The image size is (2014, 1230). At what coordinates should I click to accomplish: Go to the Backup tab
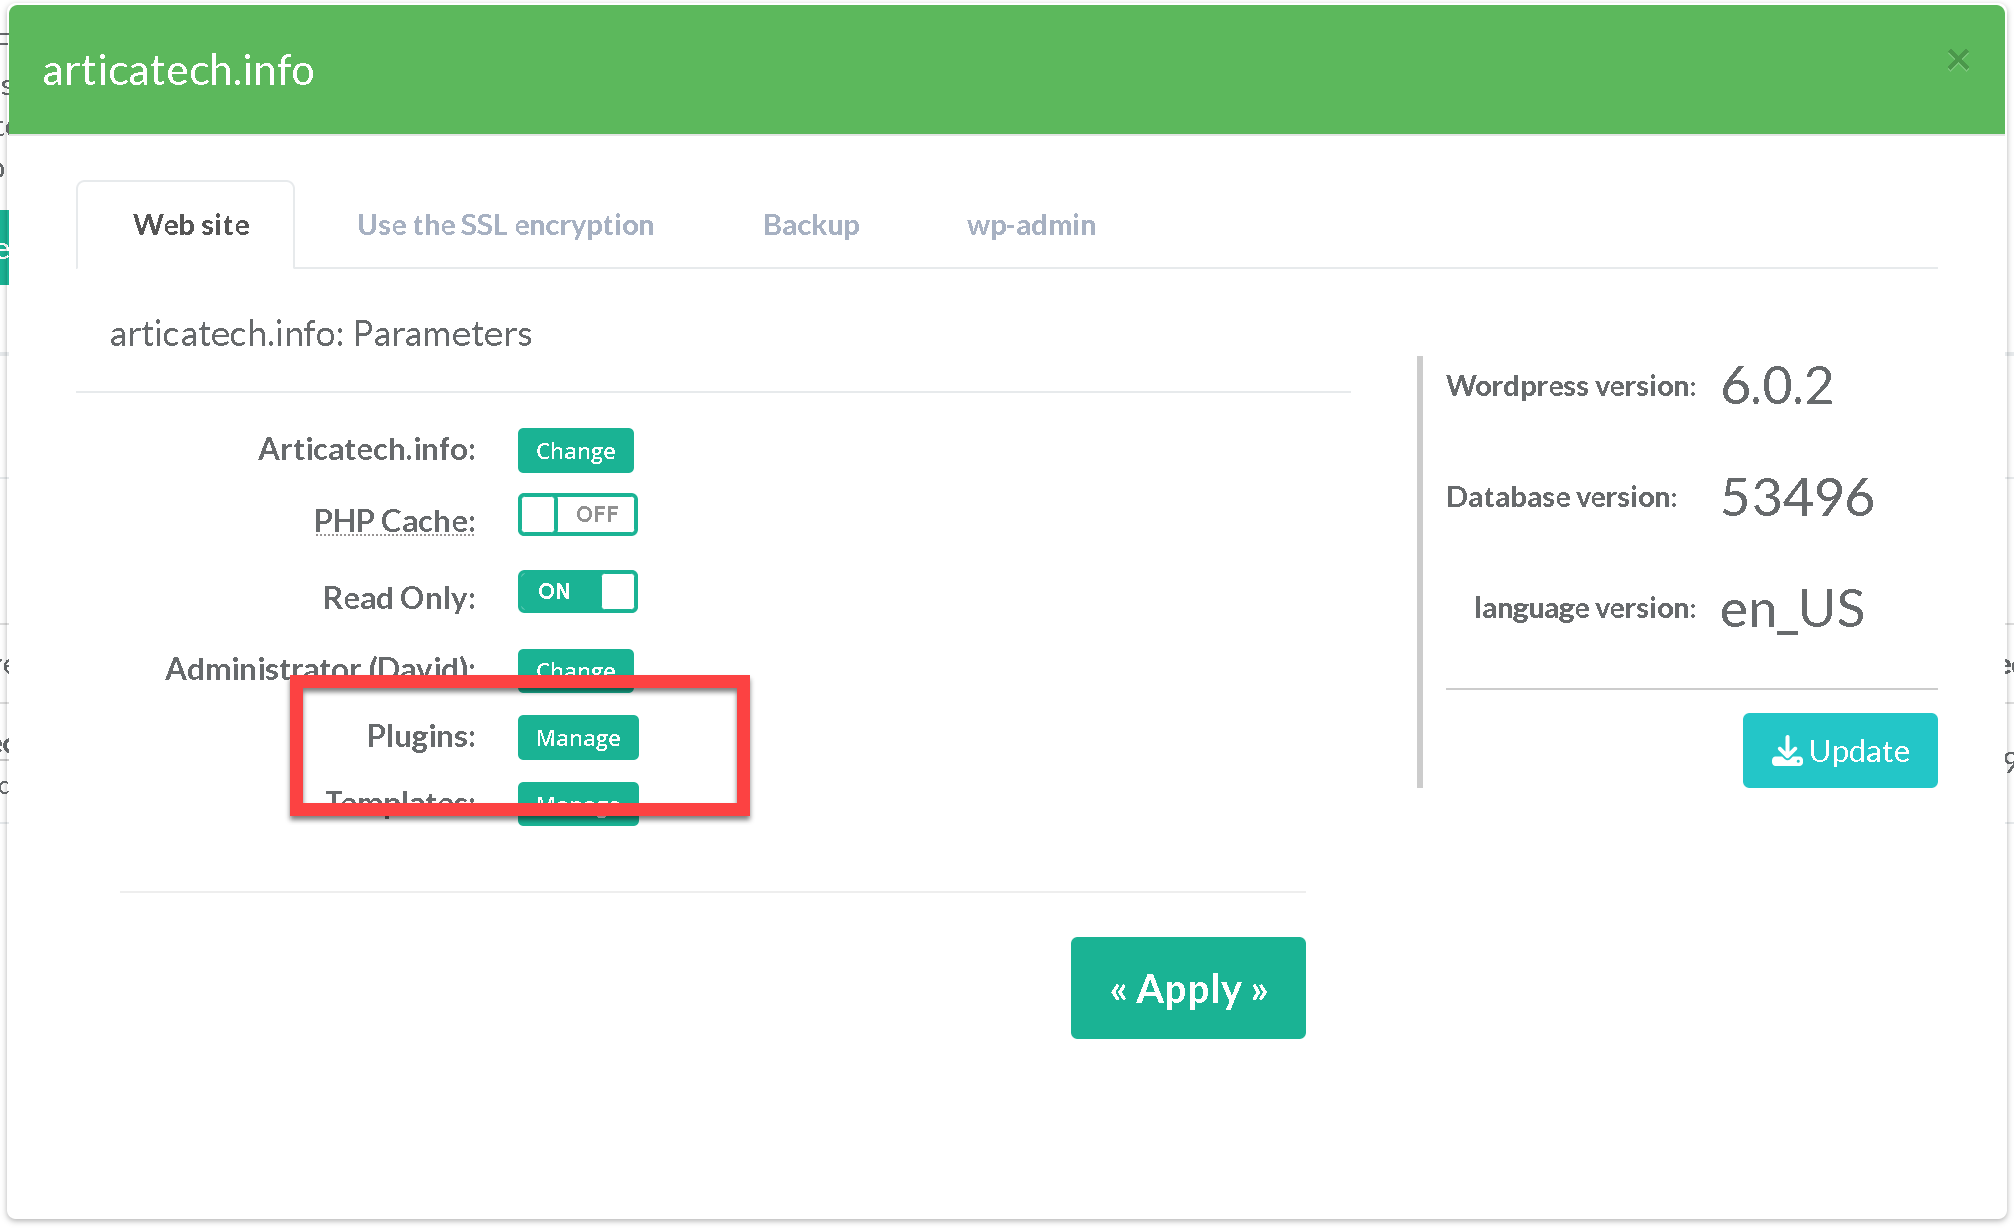pos(810,225)
